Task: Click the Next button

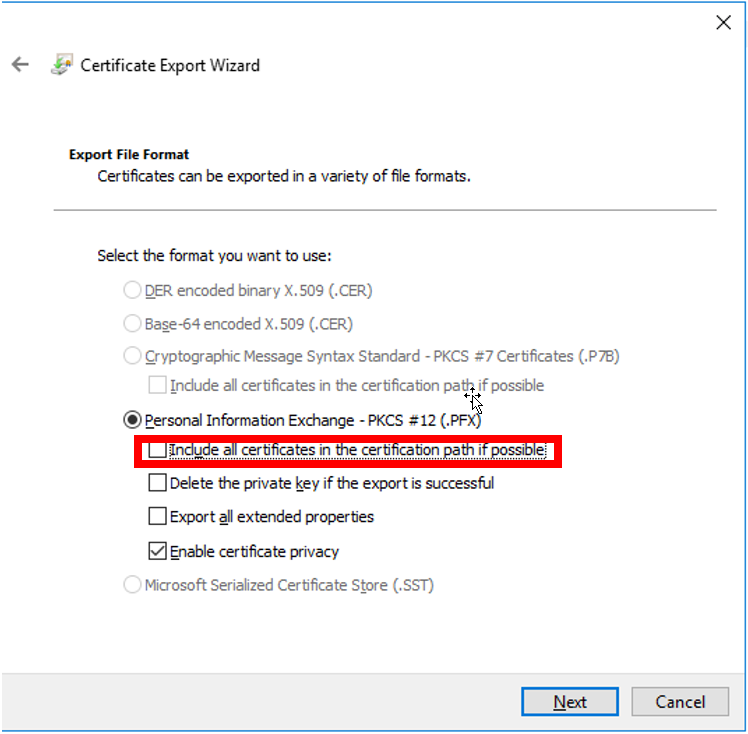Action: [x=570, y=702]
